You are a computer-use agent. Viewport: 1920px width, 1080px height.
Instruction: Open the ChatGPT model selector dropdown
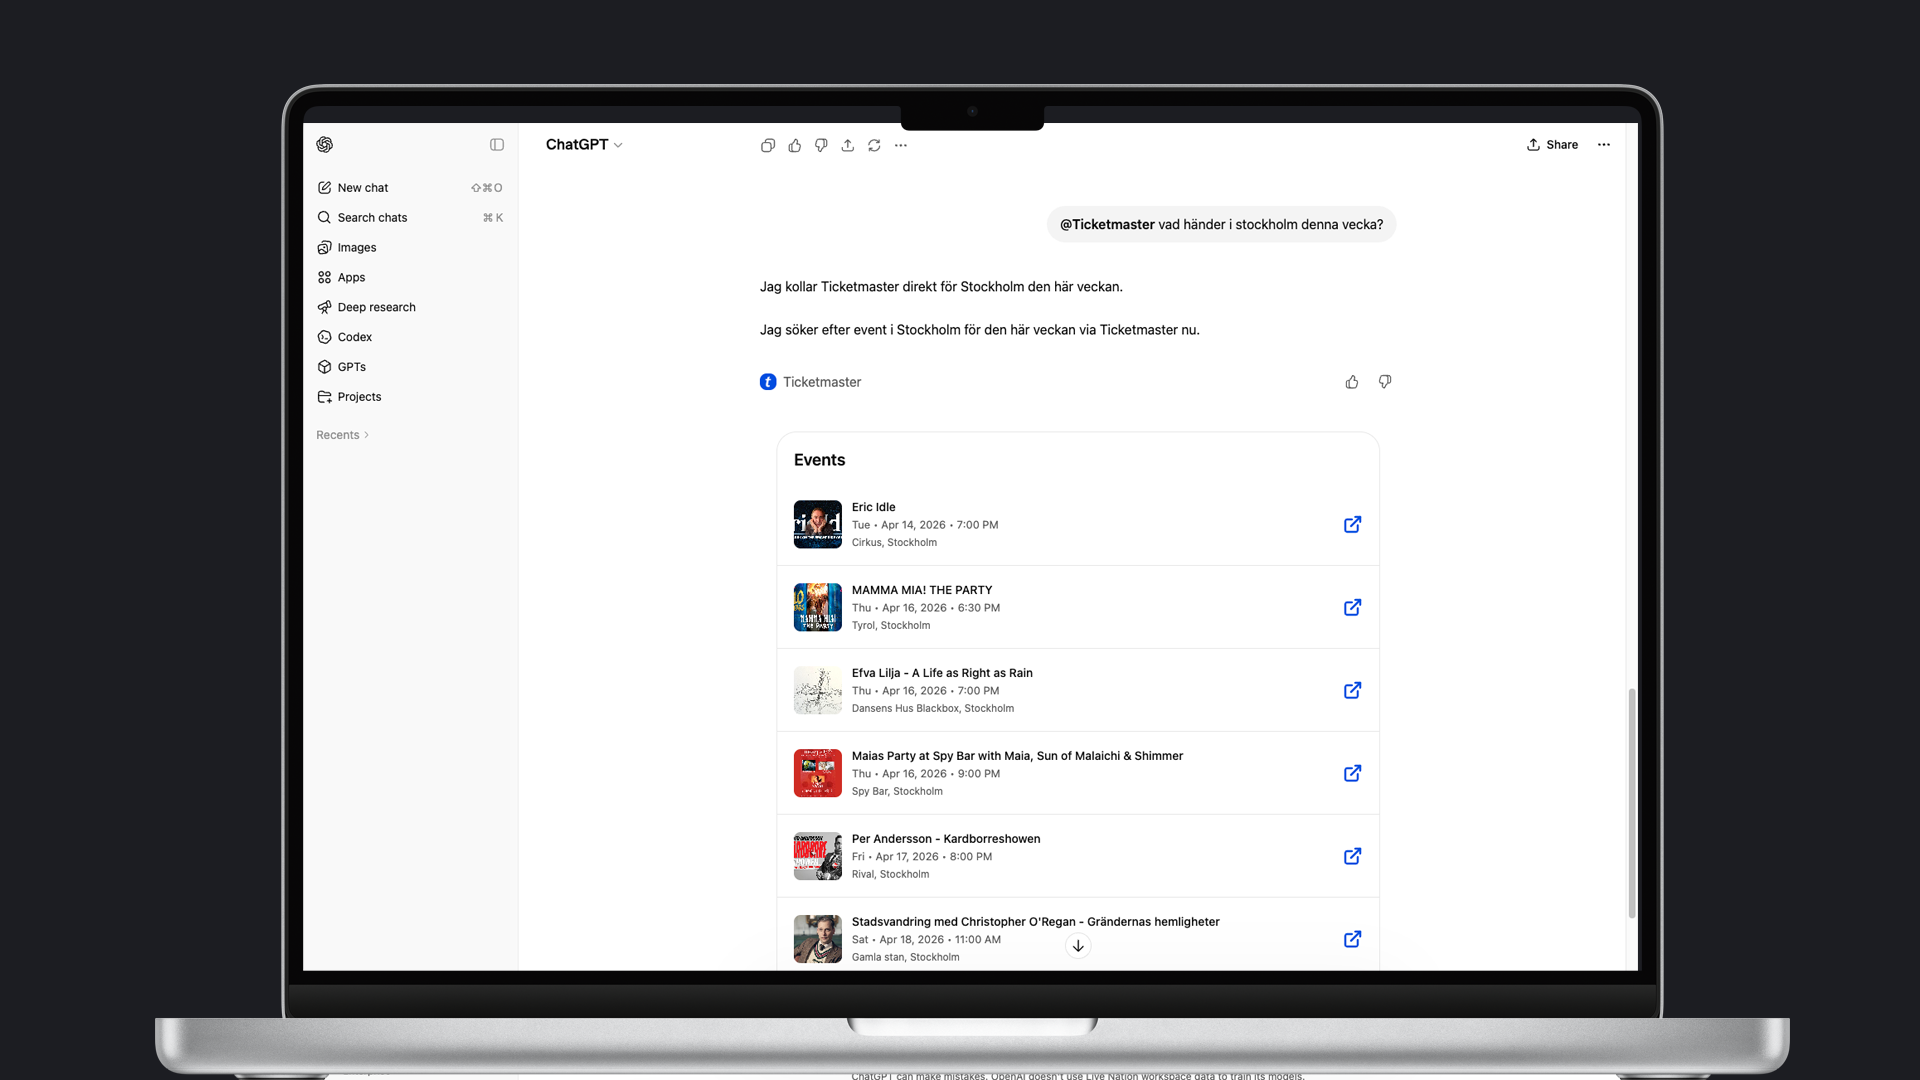tap(584, 145)
